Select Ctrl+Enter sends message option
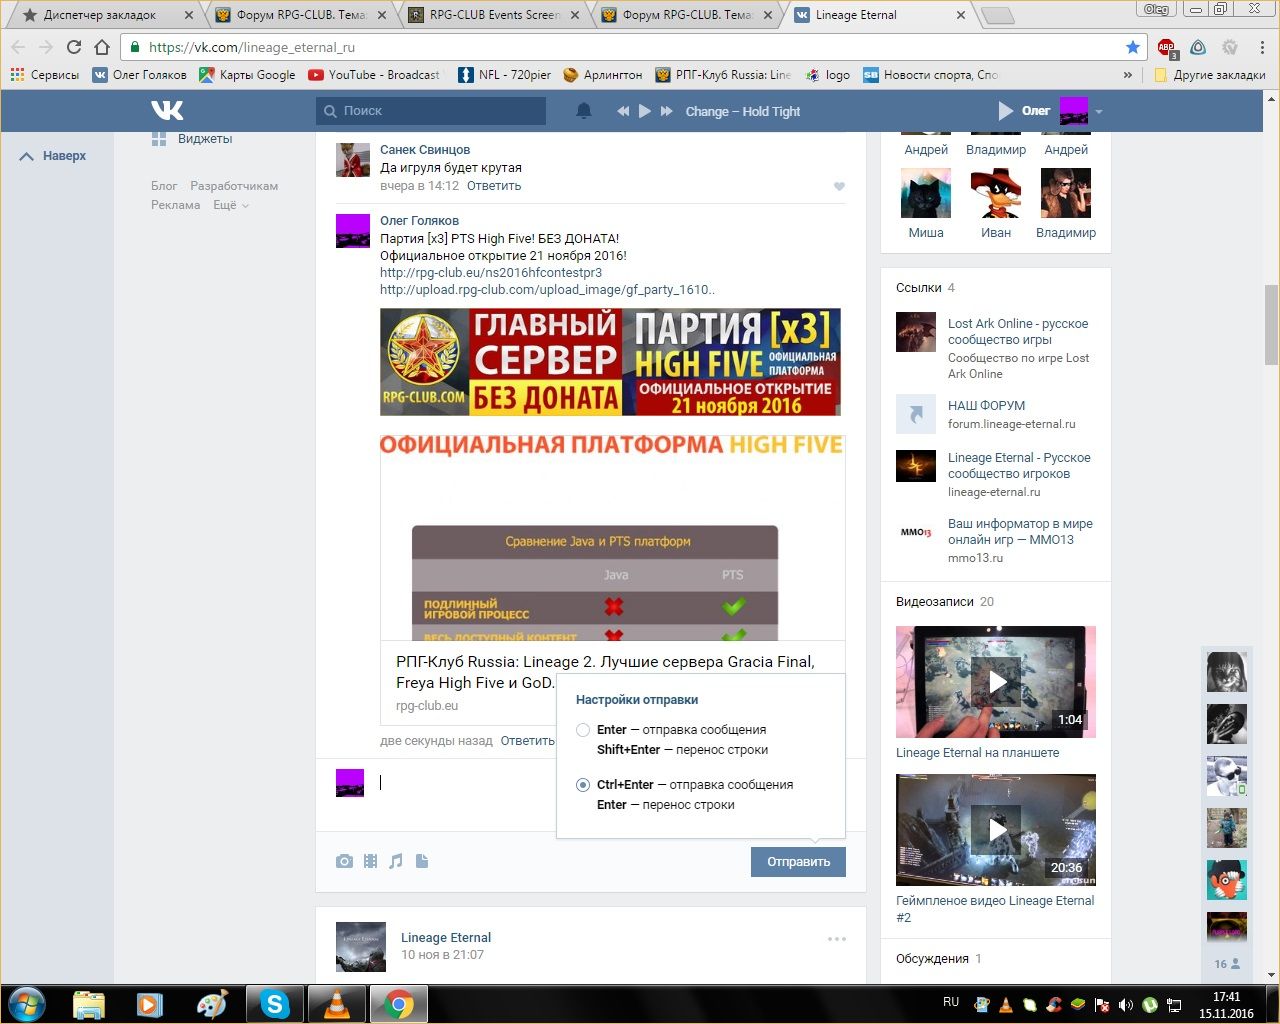The width and height of the screenshot is (1280, 1024). (x=583, y=785)
